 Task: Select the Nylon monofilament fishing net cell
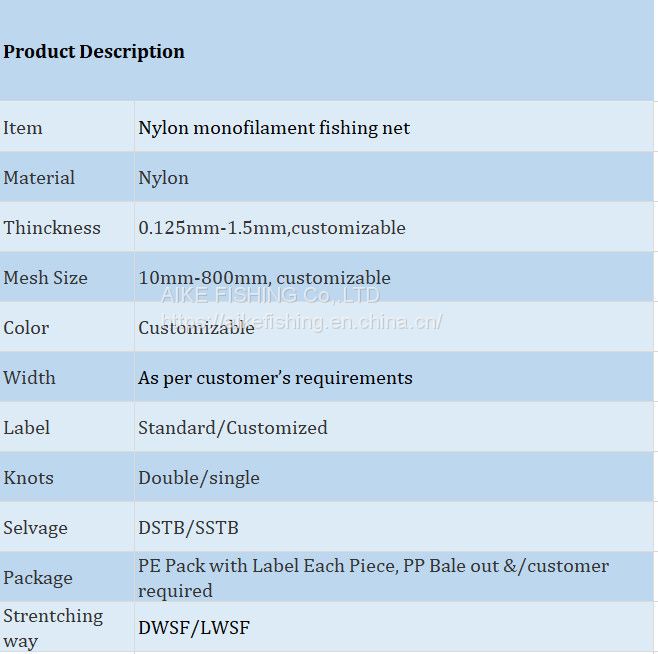(274, 128)
